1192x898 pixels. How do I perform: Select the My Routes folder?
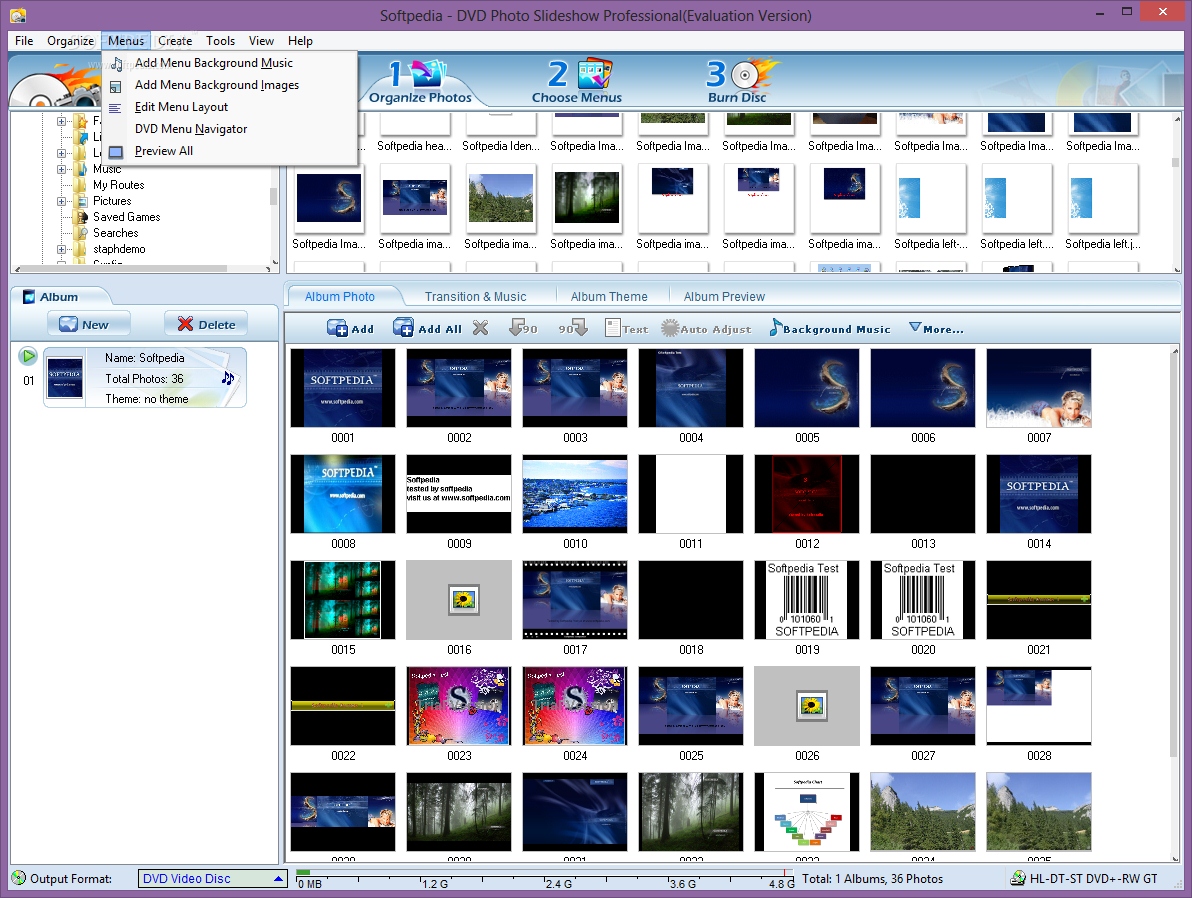click(x=118, y=185)
